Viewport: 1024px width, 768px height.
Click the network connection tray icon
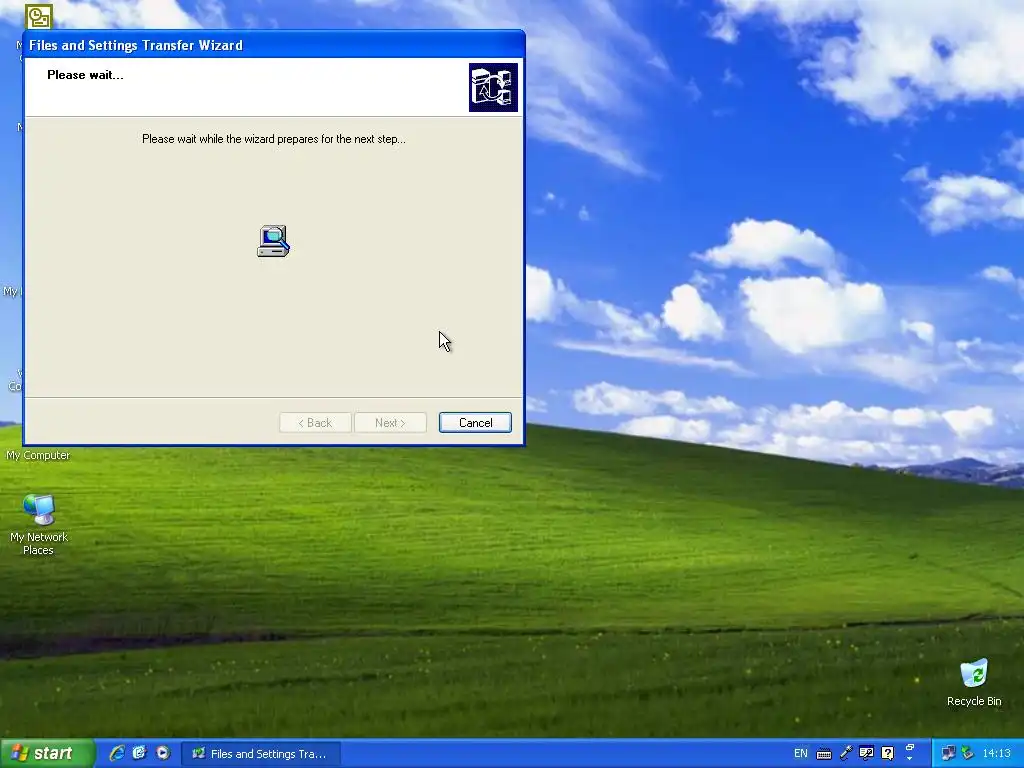pyautogui.click(x=948, y=754)
